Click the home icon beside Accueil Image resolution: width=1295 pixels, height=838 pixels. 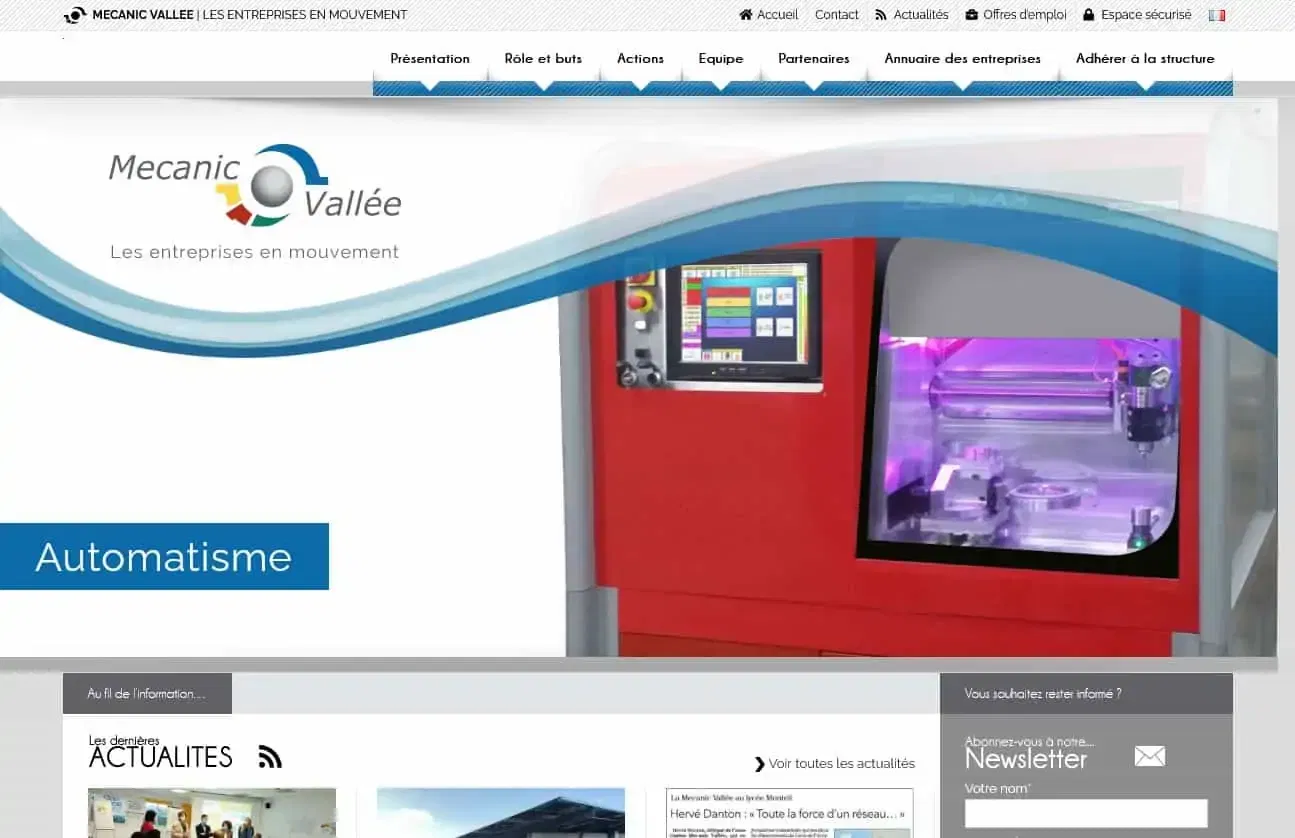745,15
